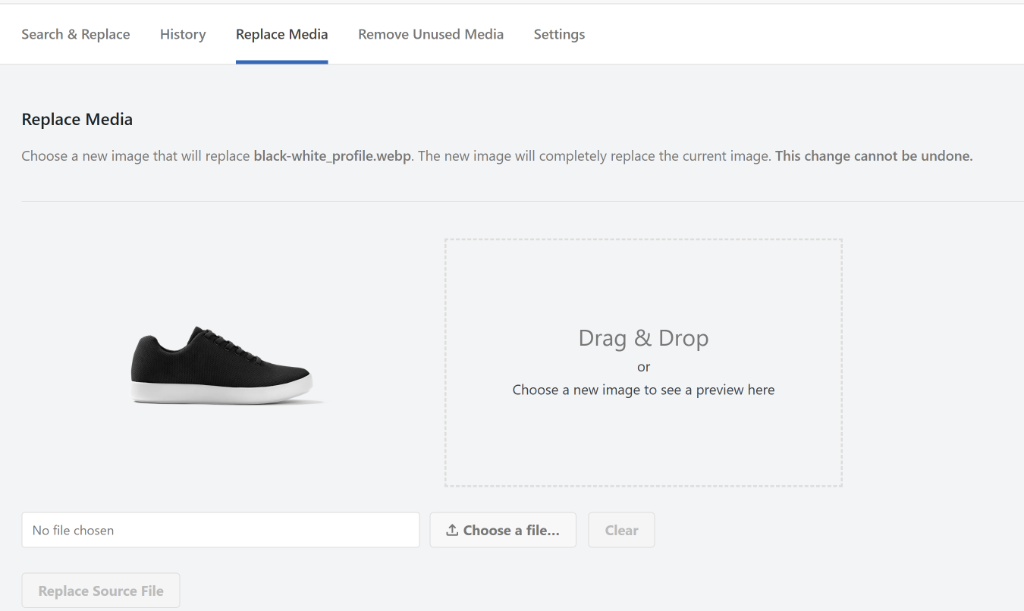Switch to the History tab

(x=183, y=34)
